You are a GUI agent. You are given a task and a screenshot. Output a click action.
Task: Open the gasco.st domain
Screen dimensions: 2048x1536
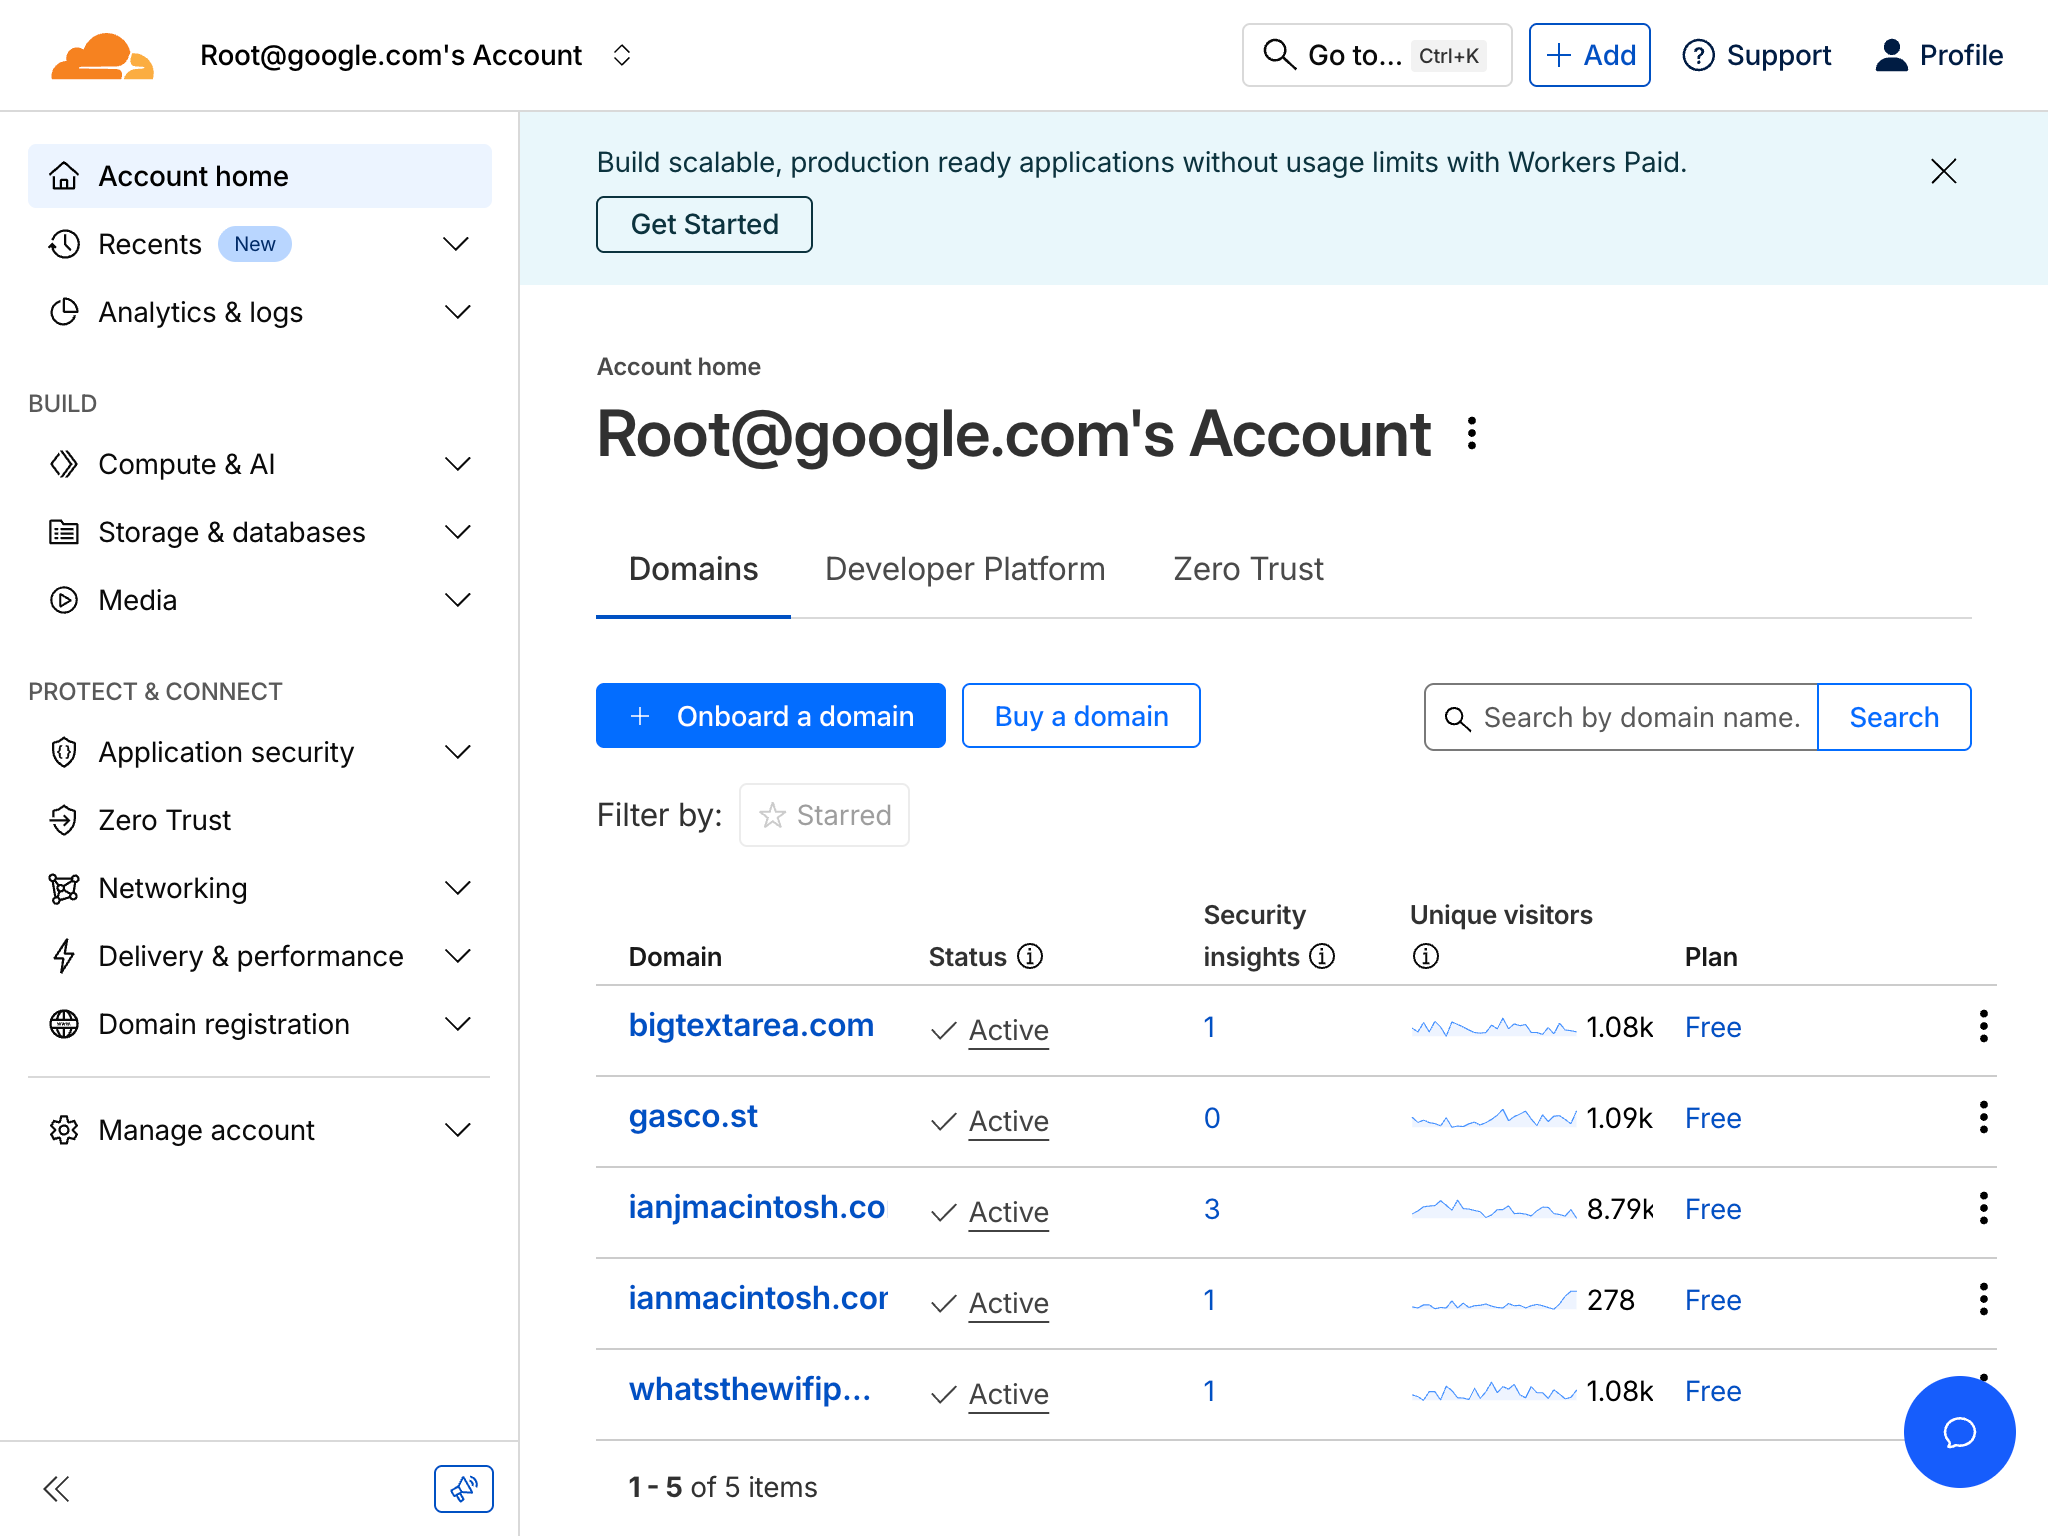[693, 1116]
